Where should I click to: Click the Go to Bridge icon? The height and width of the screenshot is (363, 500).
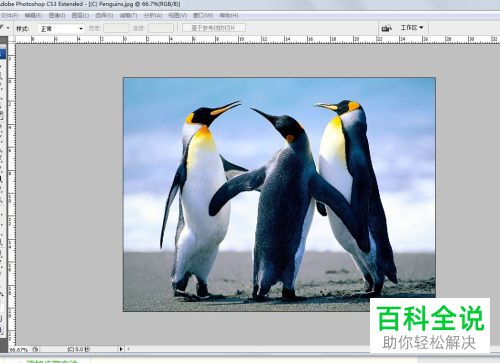(x=386, y=28)
